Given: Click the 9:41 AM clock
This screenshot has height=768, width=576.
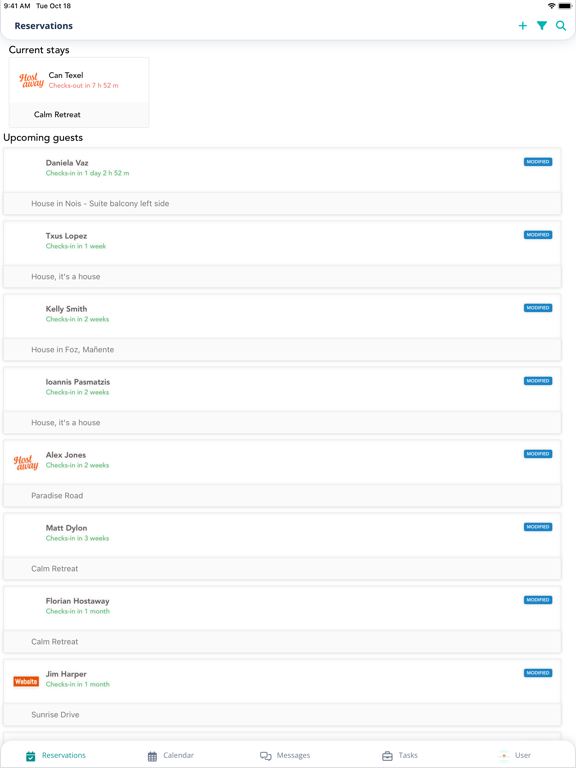Looking at the screenshot, I should (17, 6).
